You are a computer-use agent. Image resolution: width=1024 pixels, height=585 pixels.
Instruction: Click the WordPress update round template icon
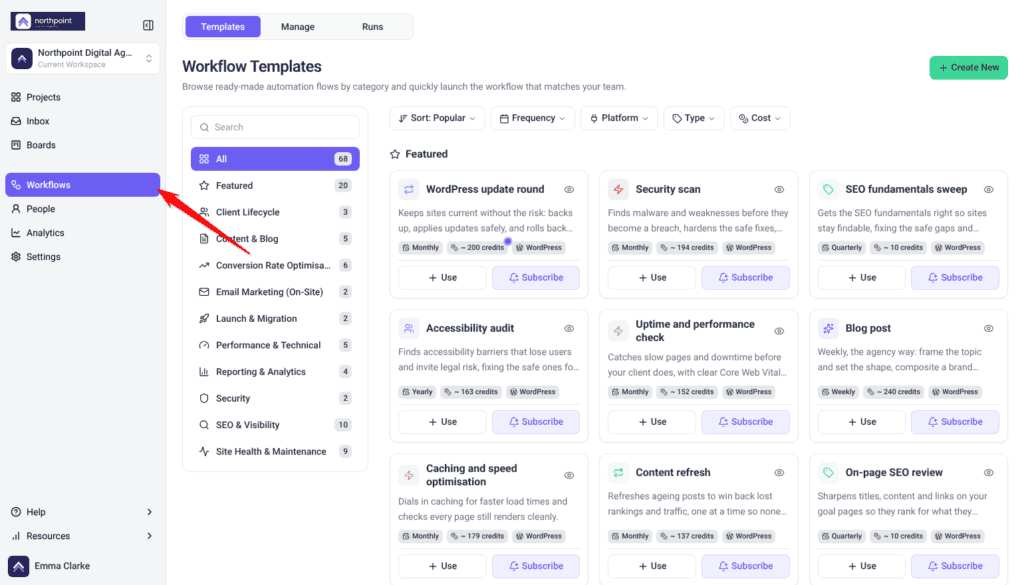409,189
